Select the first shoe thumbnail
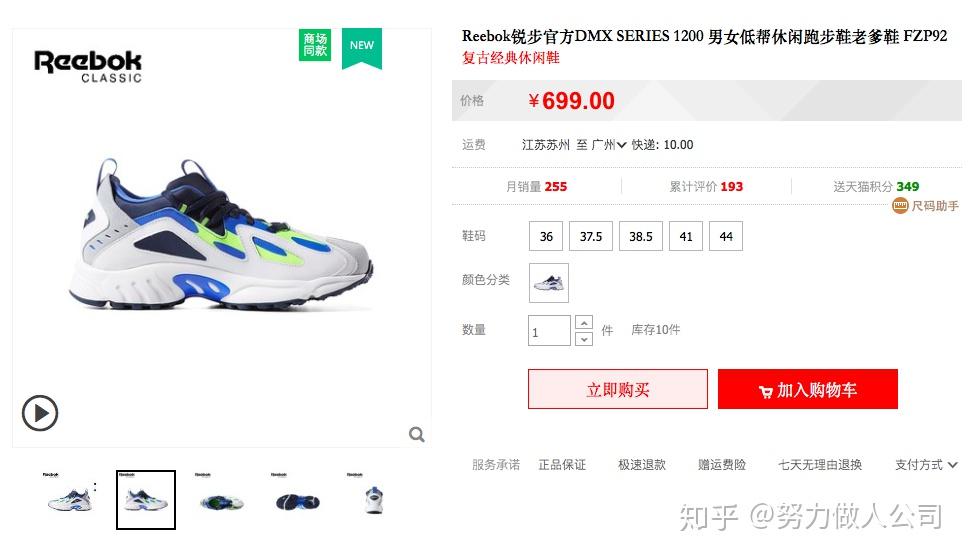 click(70, 499)
